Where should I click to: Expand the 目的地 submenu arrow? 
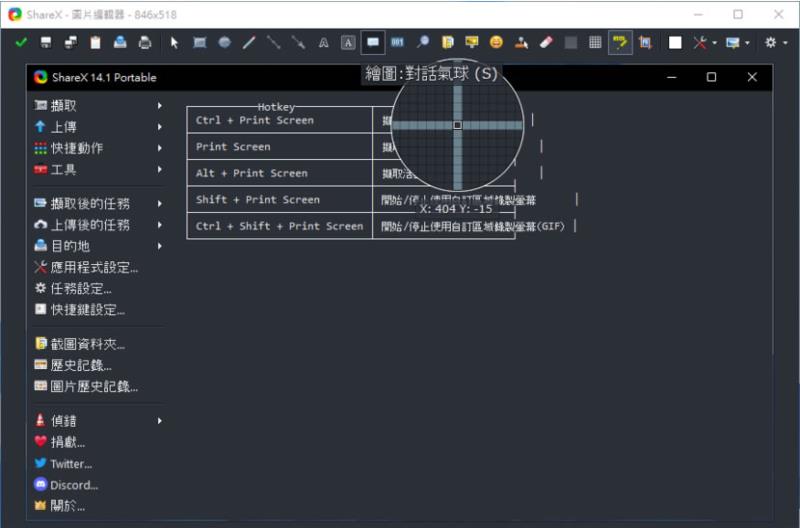160,246
